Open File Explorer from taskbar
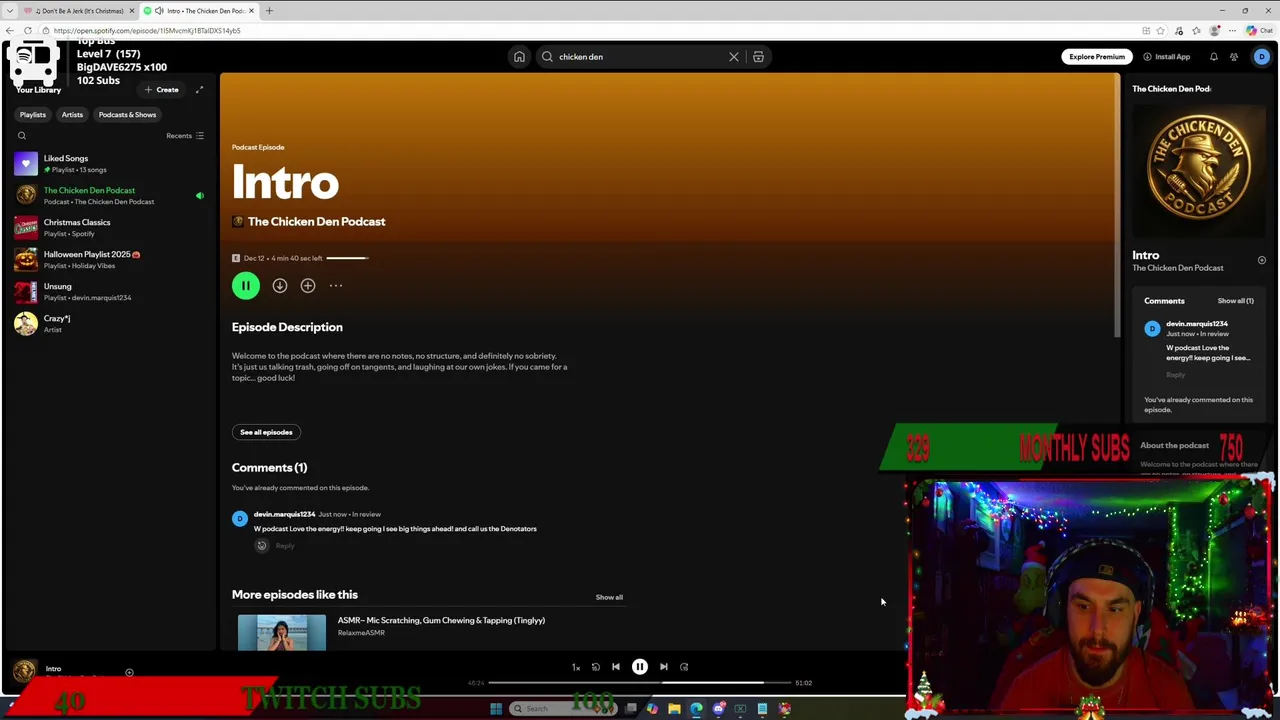The width and height of the screenshot is (1280, 720). click(674, 709)
